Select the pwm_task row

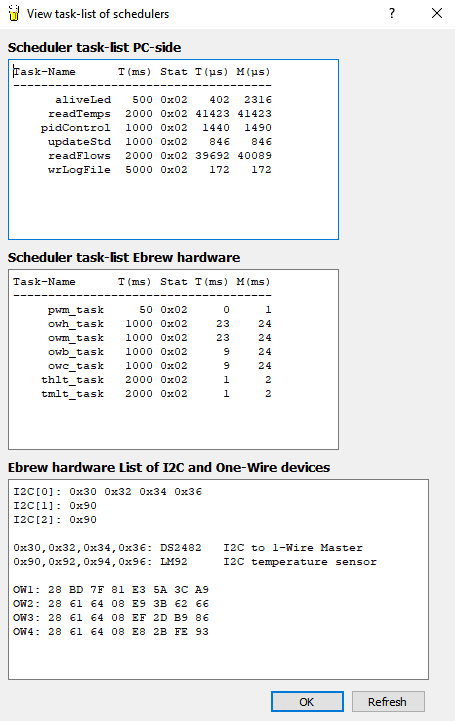coord(142,310)
